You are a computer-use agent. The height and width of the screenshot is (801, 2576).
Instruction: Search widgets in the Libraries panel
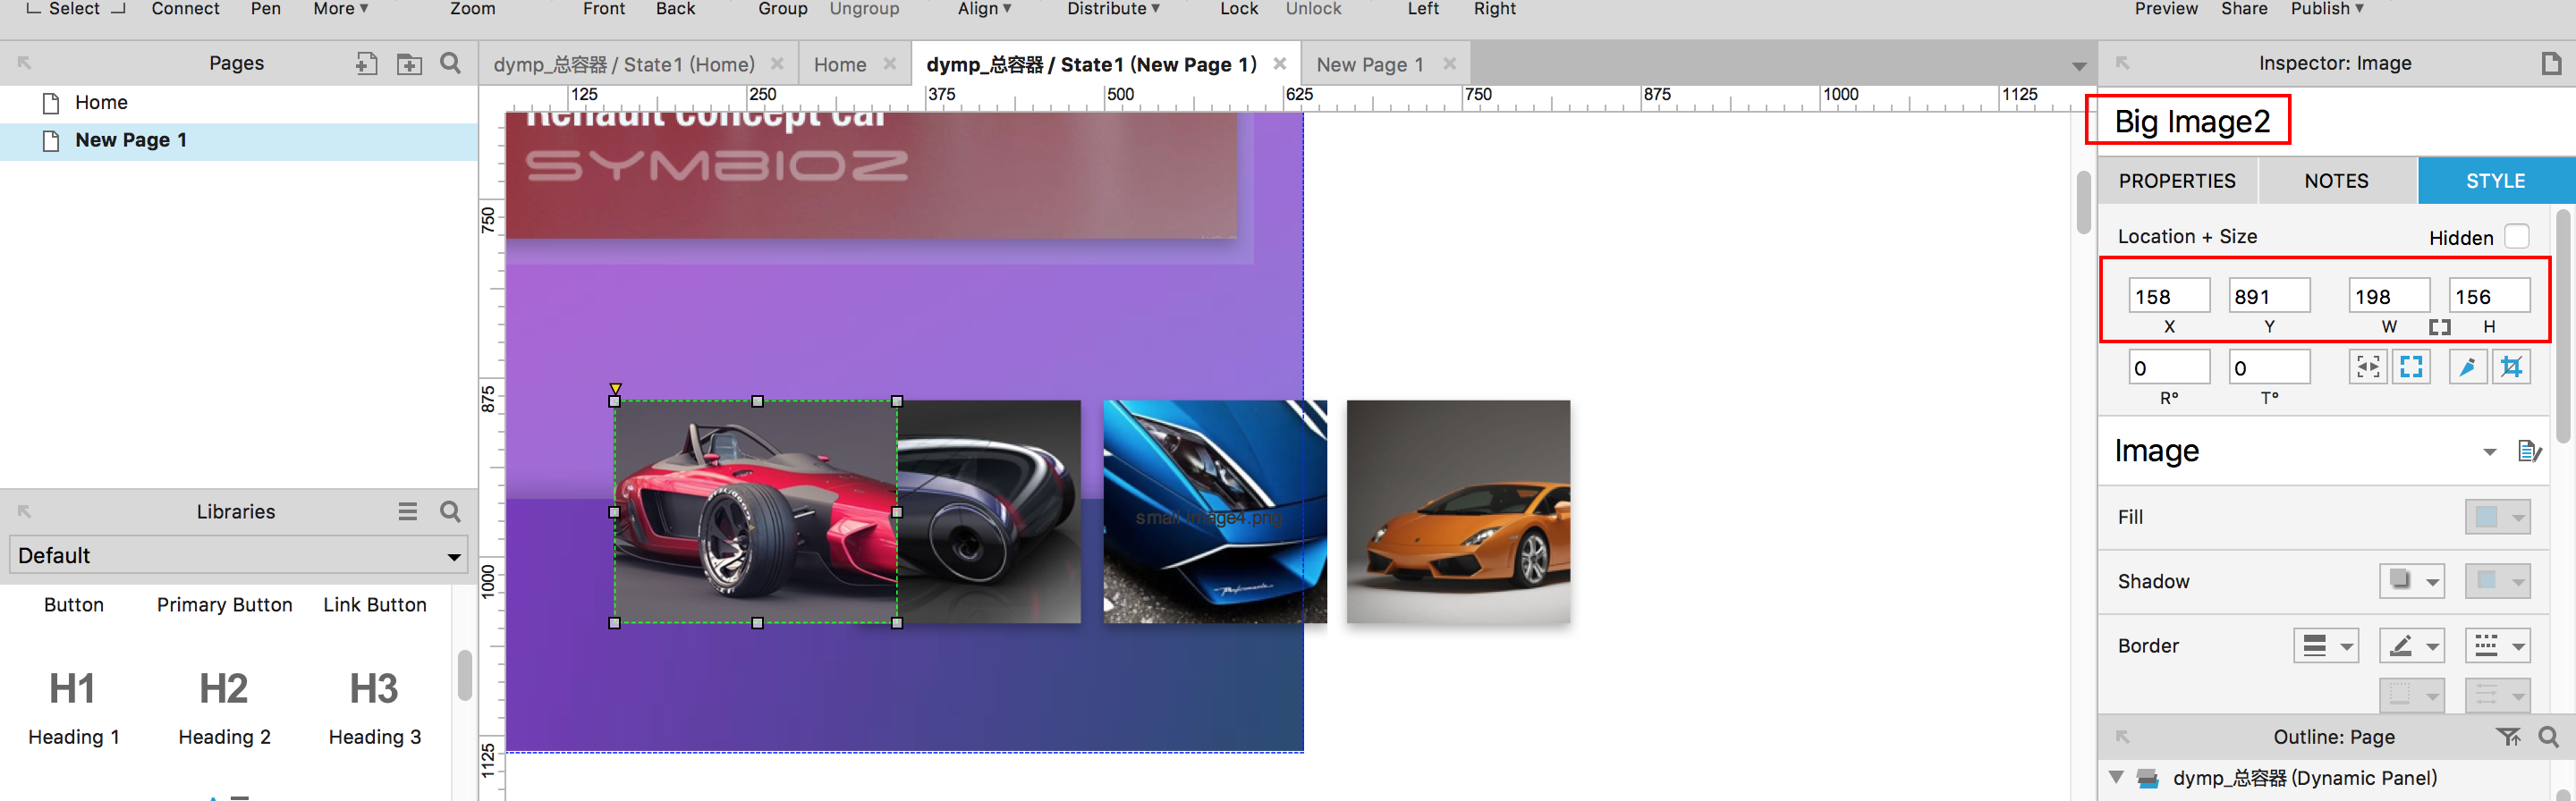pos(451,512)
